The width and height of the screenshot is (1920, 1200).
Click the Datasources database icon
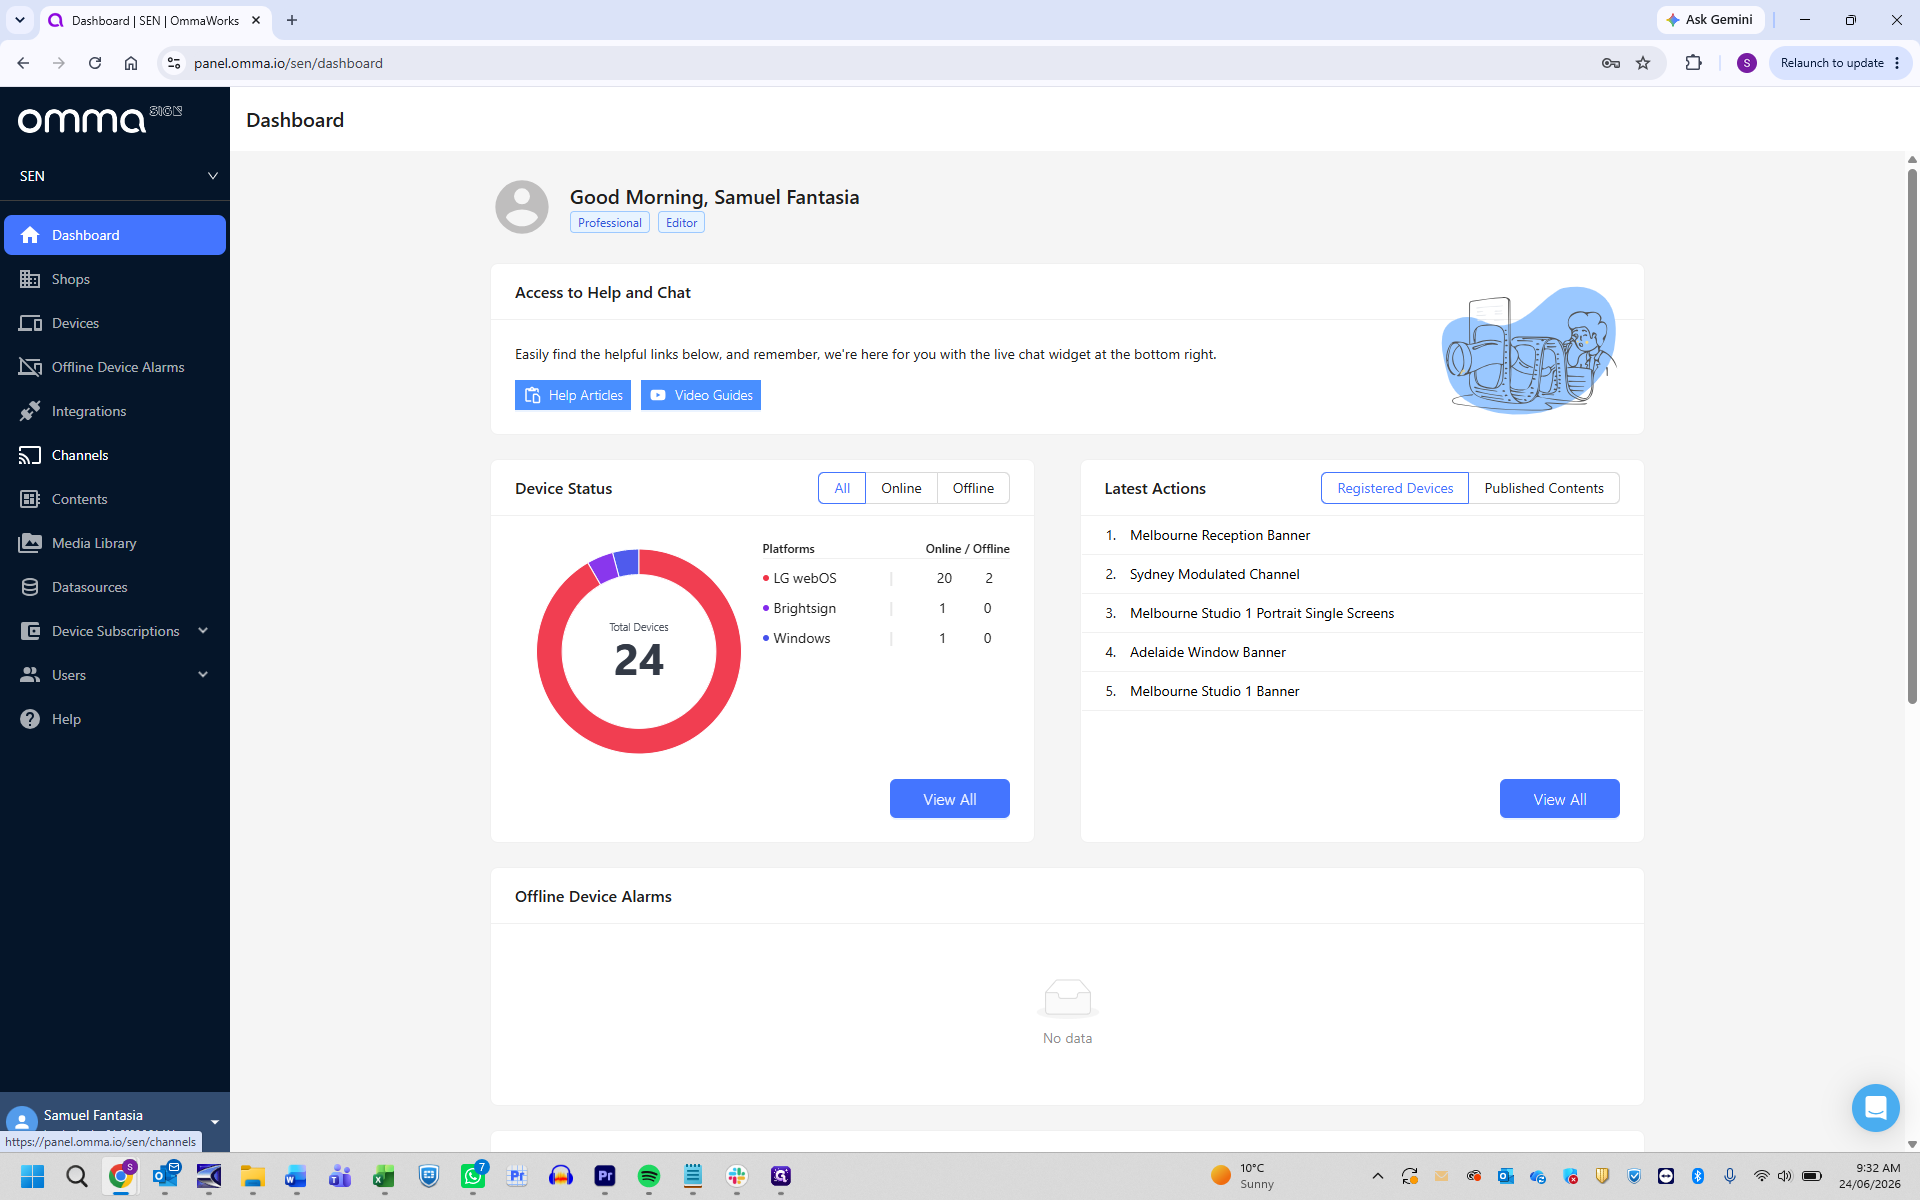[30, 587]
